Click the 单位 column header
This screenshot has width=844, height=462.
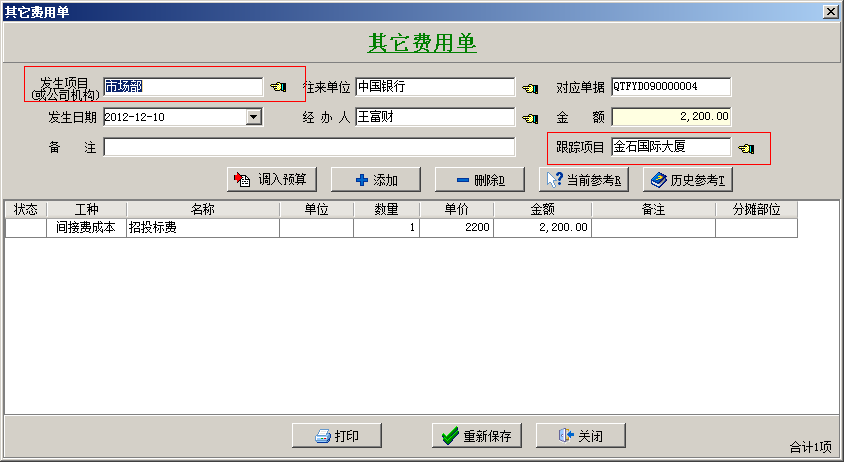coord(316,209)
